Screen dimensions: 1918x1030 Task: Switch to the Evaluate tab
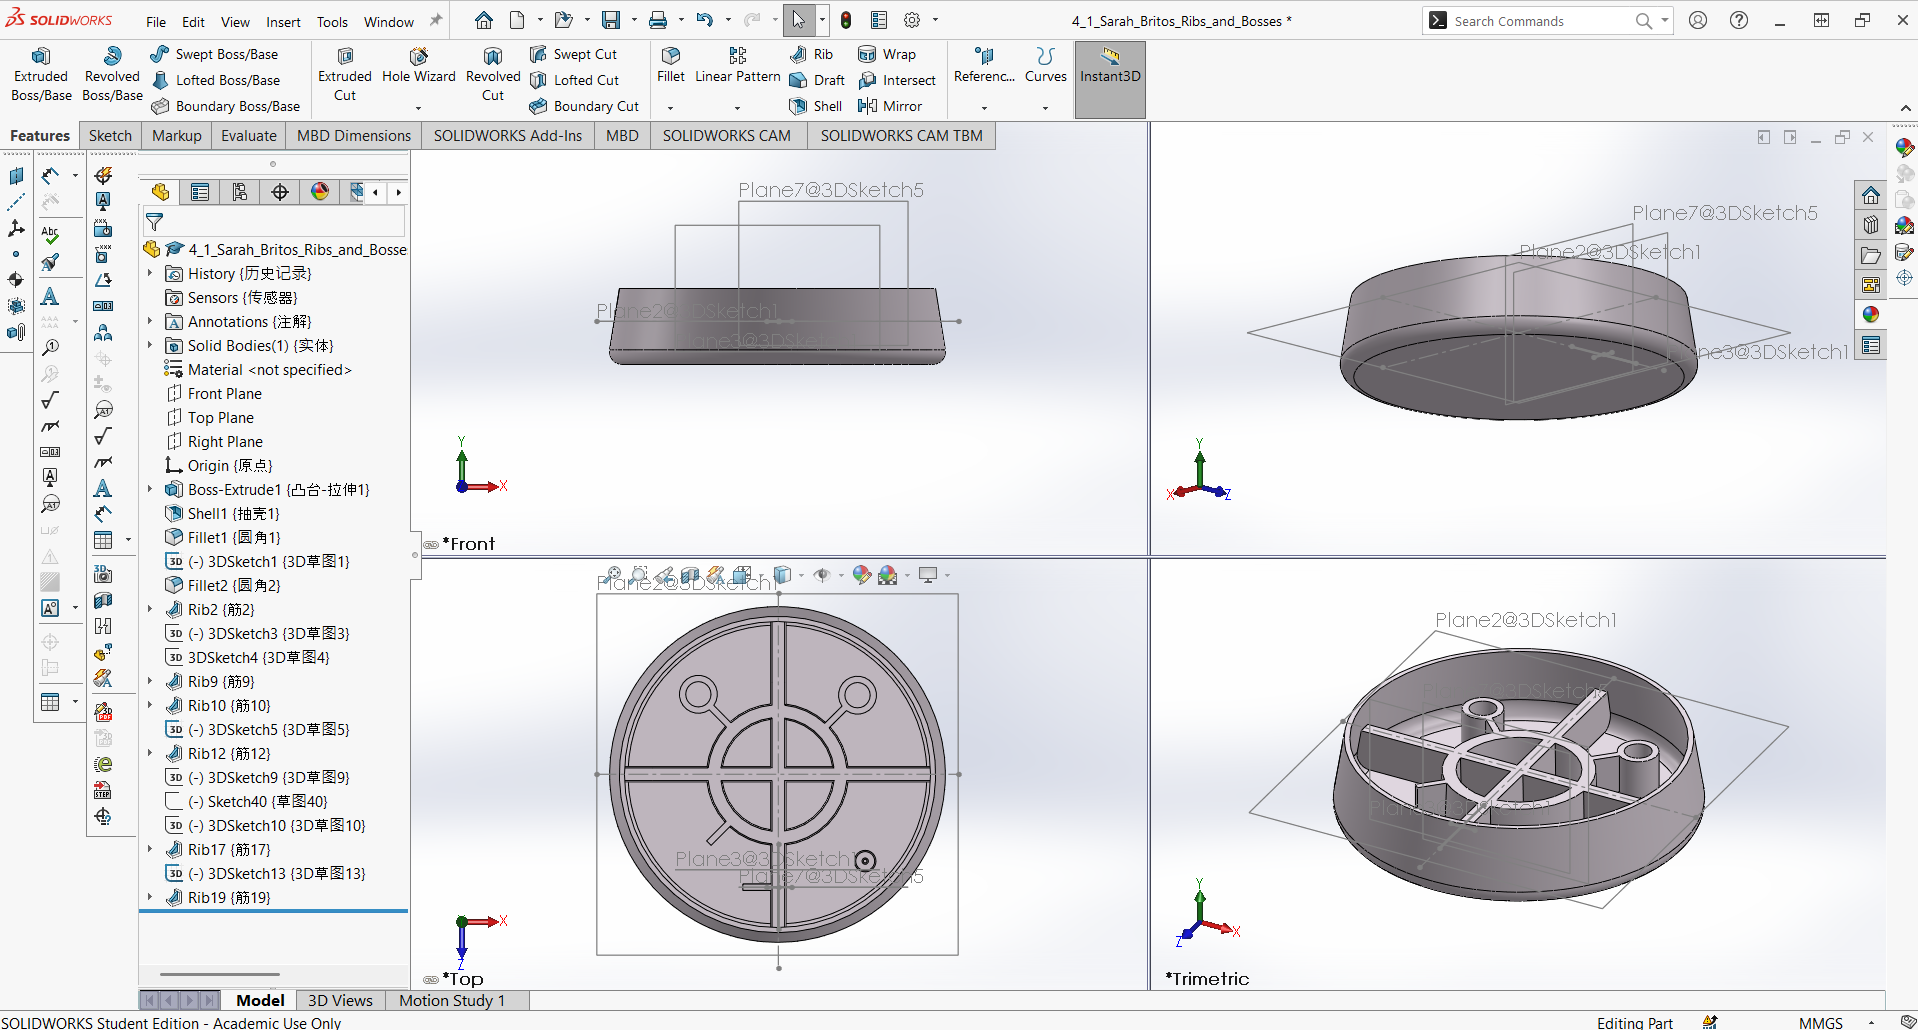coord(249,136)
